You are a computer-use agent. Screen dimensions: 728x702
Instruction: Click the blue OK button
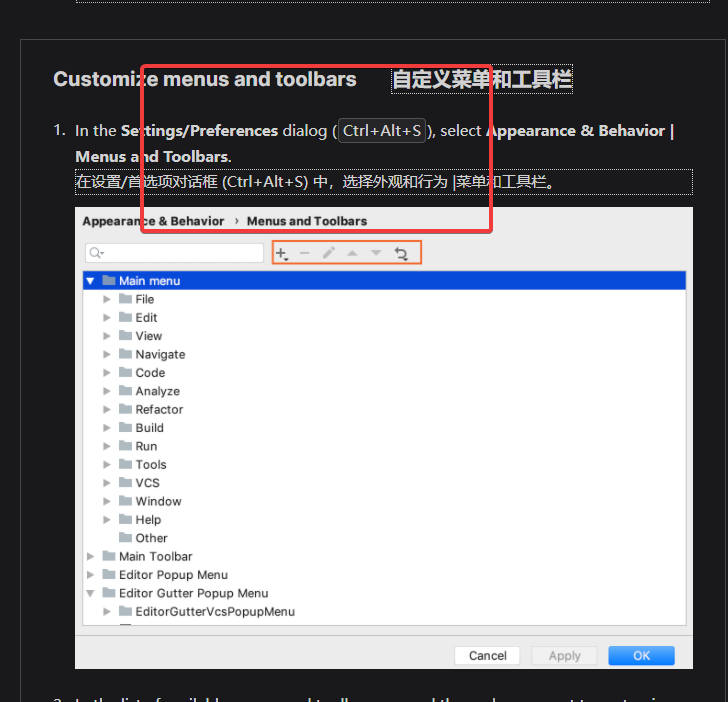point(641,656)
